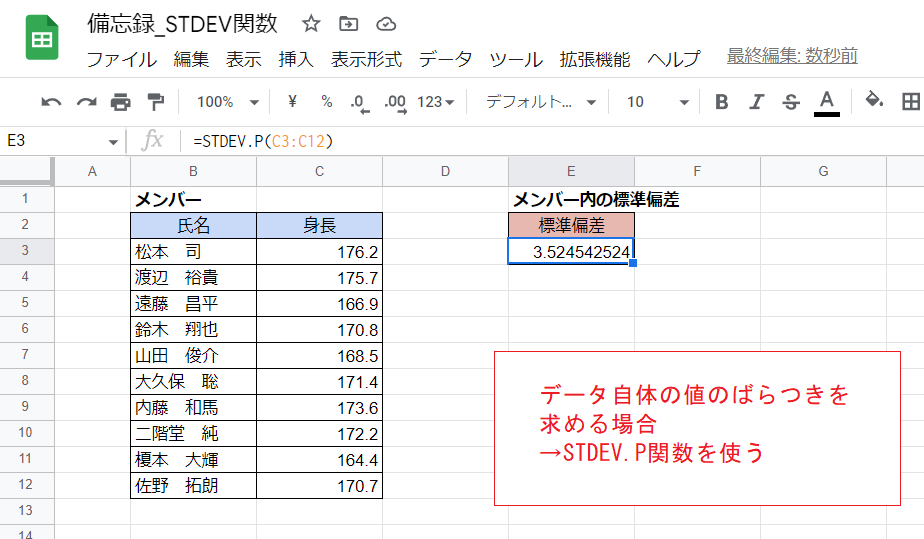Print the spreadsheet

point(121,102)
